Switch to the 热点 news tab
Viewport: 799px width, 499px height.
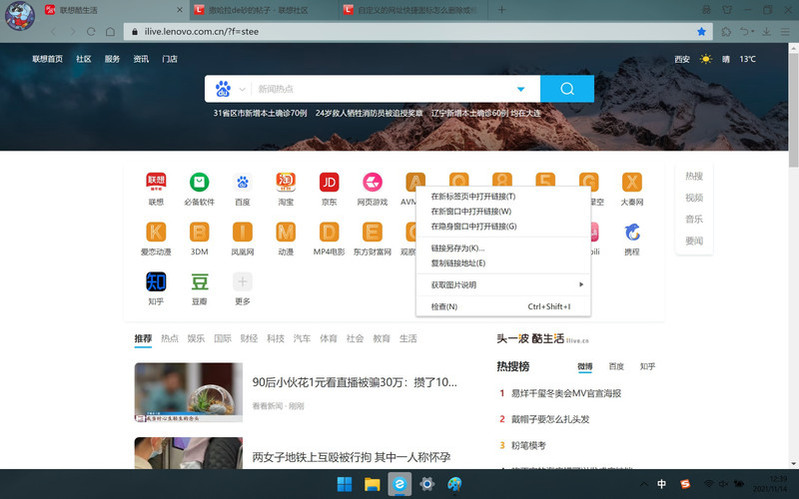[x=169, y=339]
